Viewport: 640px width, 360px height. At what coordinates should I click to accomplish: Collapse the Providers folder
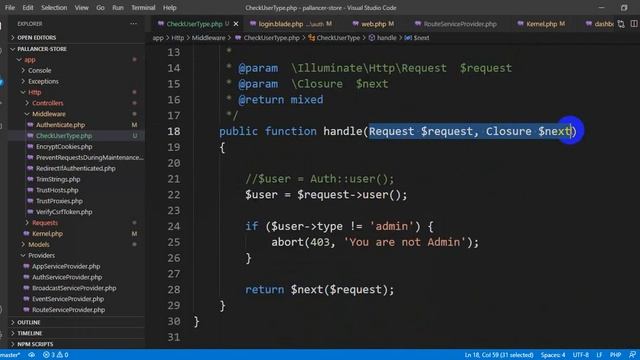click(76, 256)
